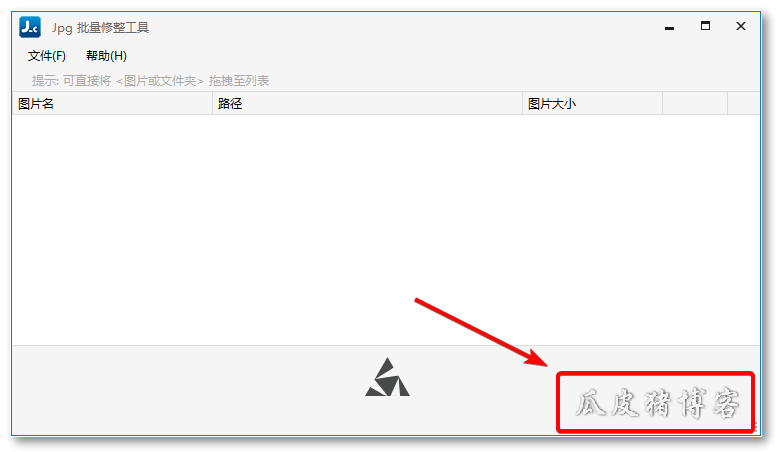
Task: Sort list by 图片名 column header
Action: [x=112, y=104]
